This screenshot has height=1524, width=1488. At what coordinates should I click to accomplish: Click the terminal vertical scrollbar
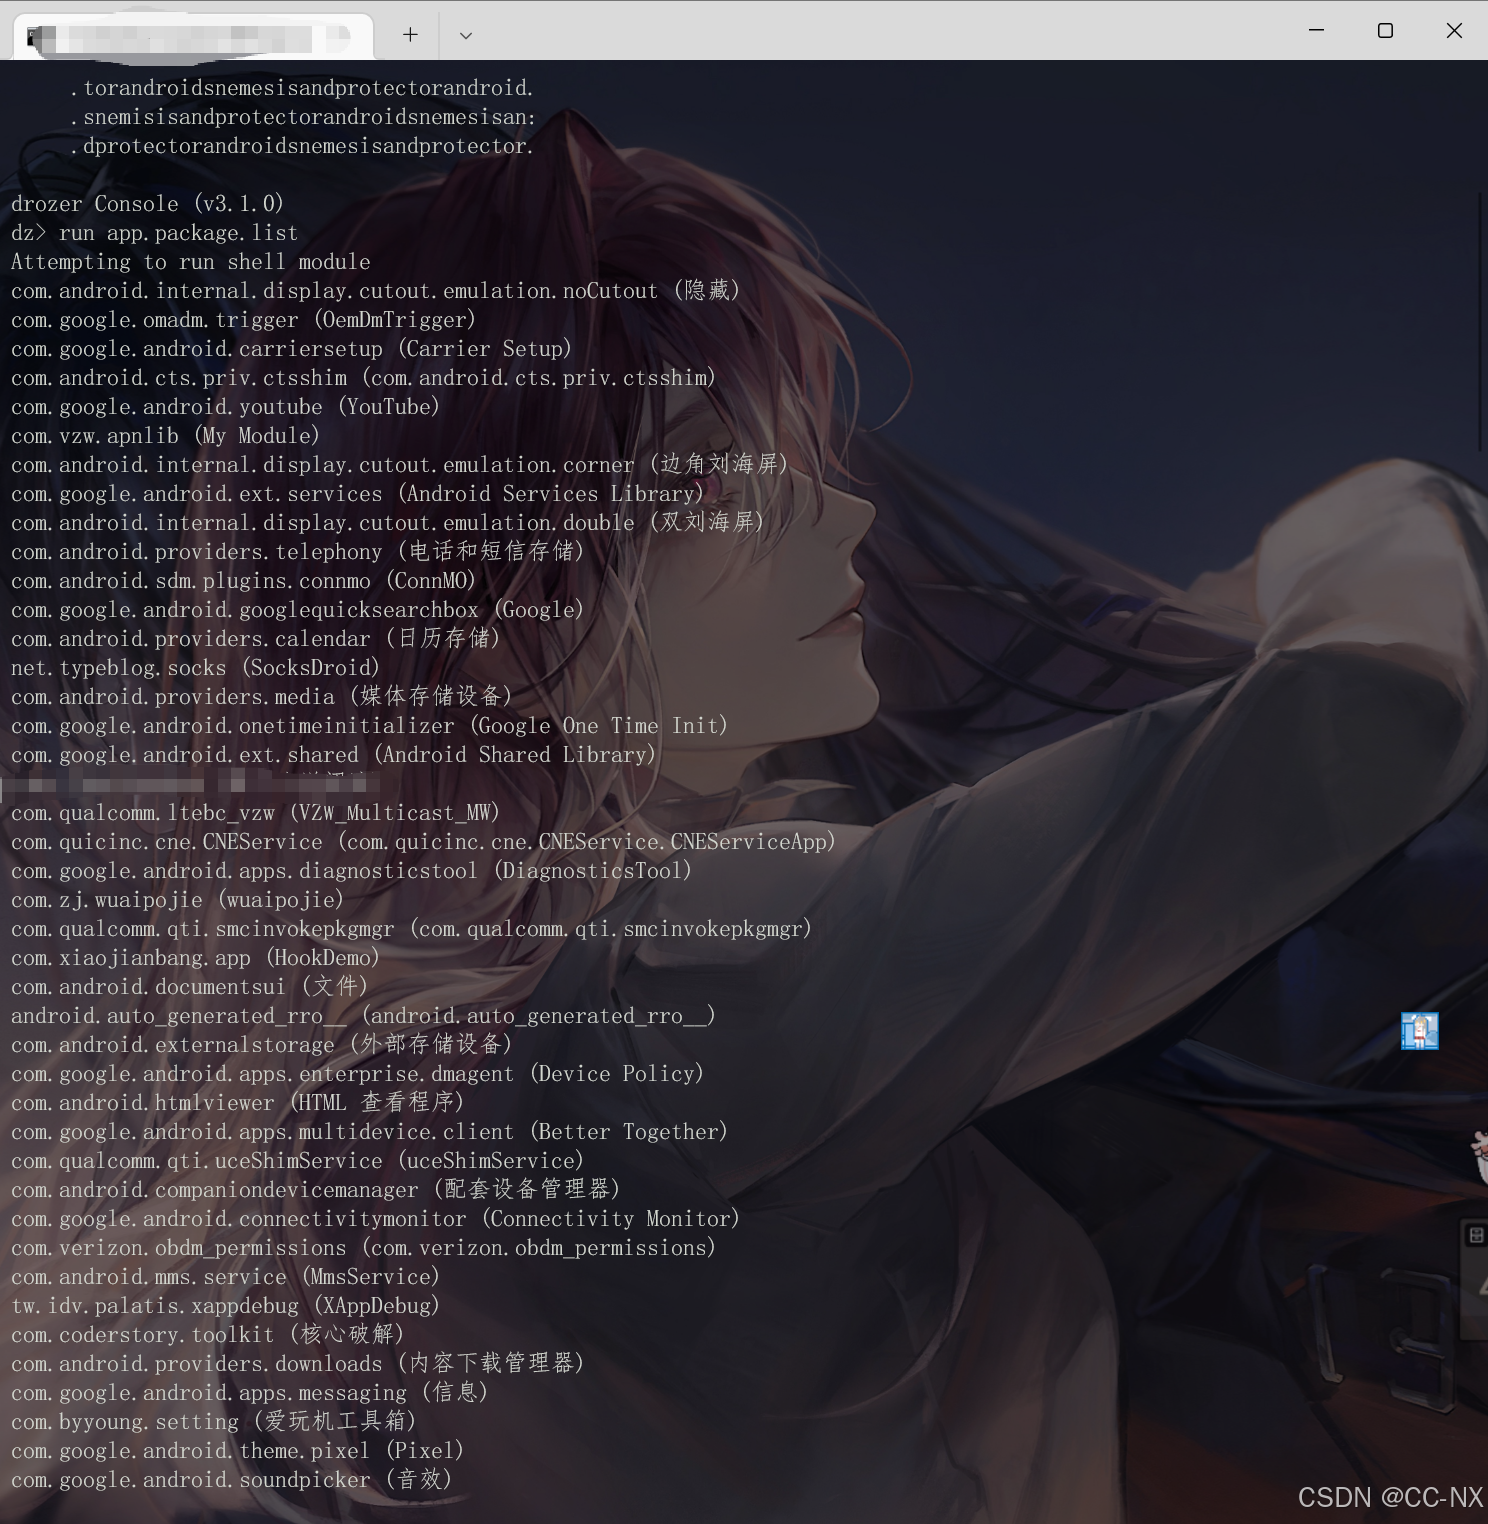(x=1481, y=320)
